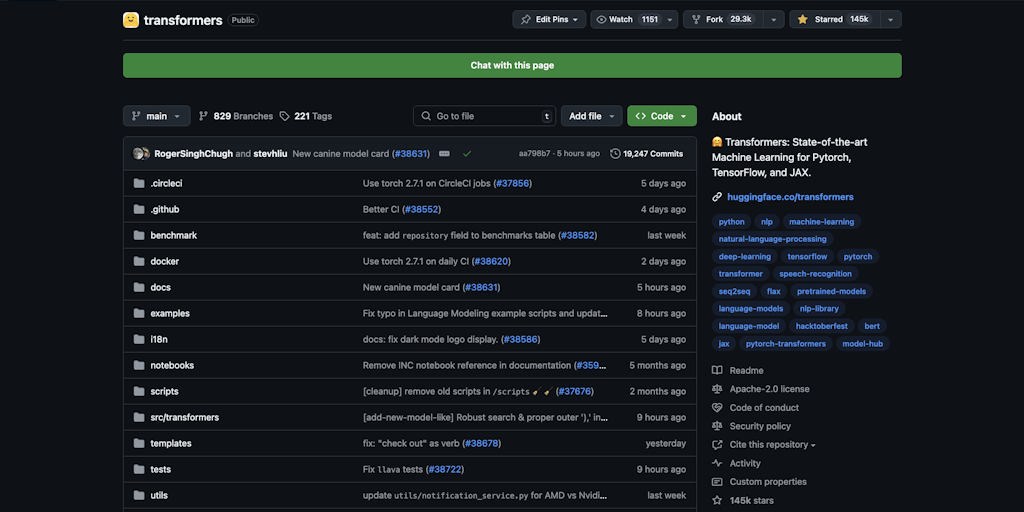Click the scripts folder icon
The width and height of the screenshot is (1024, 512).
(x=139, y=391)
